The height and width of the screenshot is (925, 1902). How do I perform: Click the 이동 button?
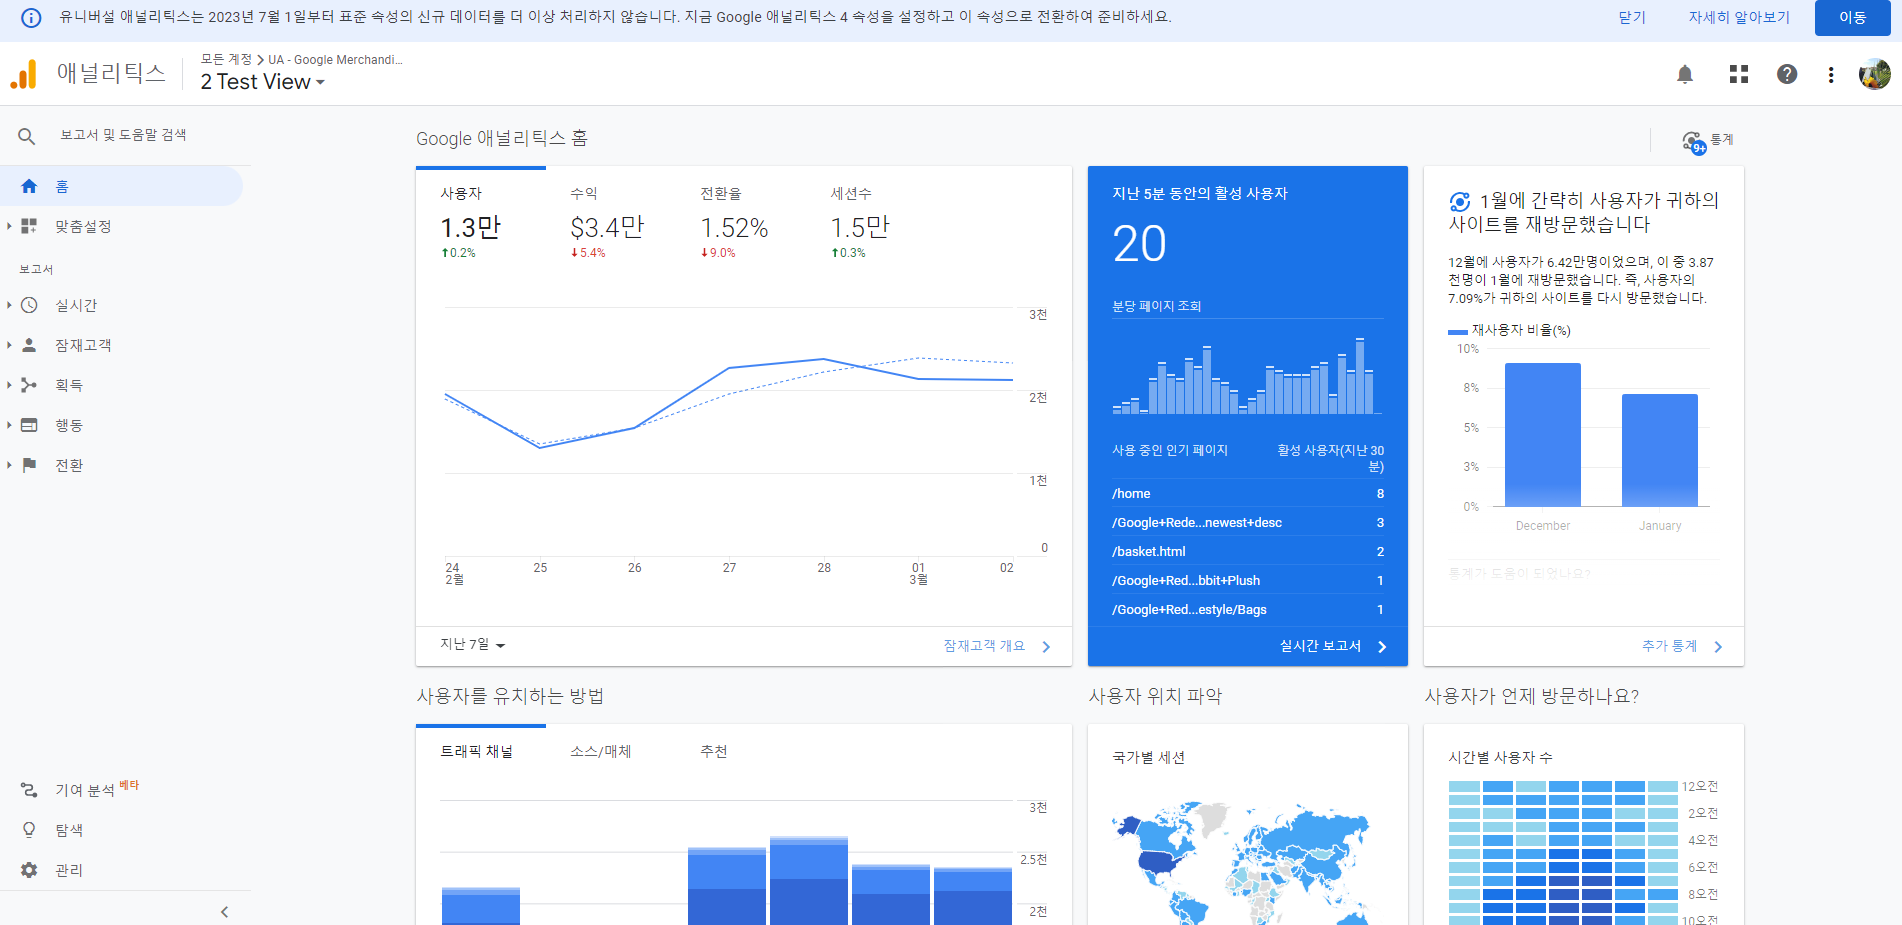coord(1853,18)
